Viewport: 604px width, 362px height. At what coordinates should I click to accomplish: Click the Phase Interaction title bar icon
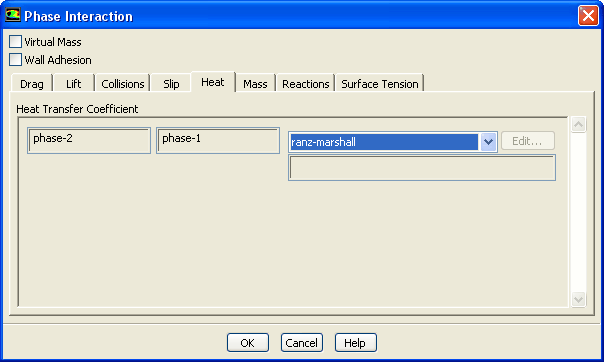pyautogui.click(x=13, y=15)
